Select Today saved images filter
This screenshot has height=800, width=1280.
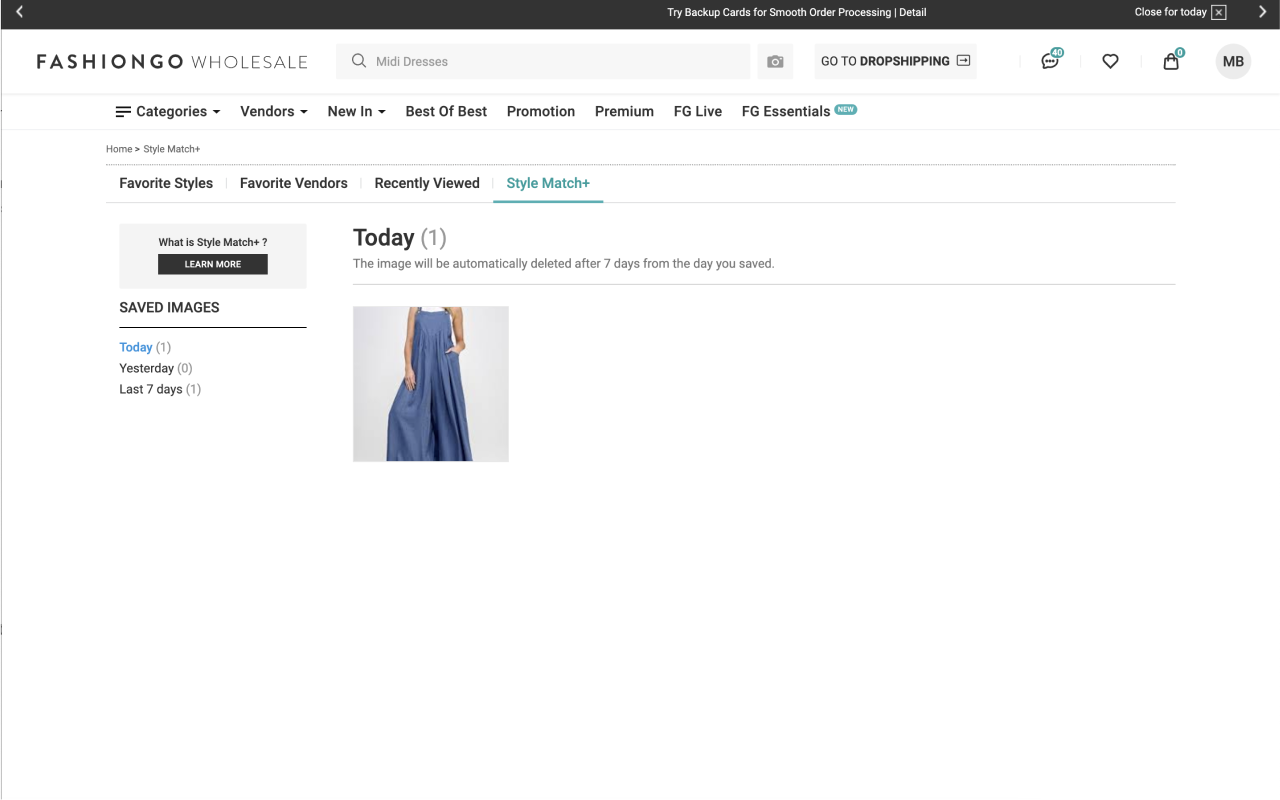point(145,347)
